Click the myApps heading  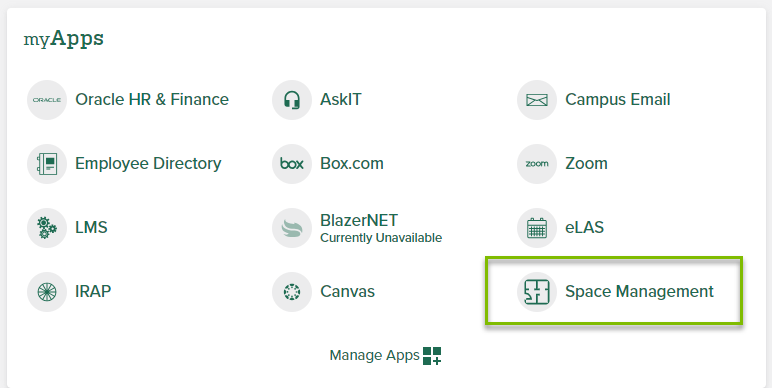click(x=64, y=38)
